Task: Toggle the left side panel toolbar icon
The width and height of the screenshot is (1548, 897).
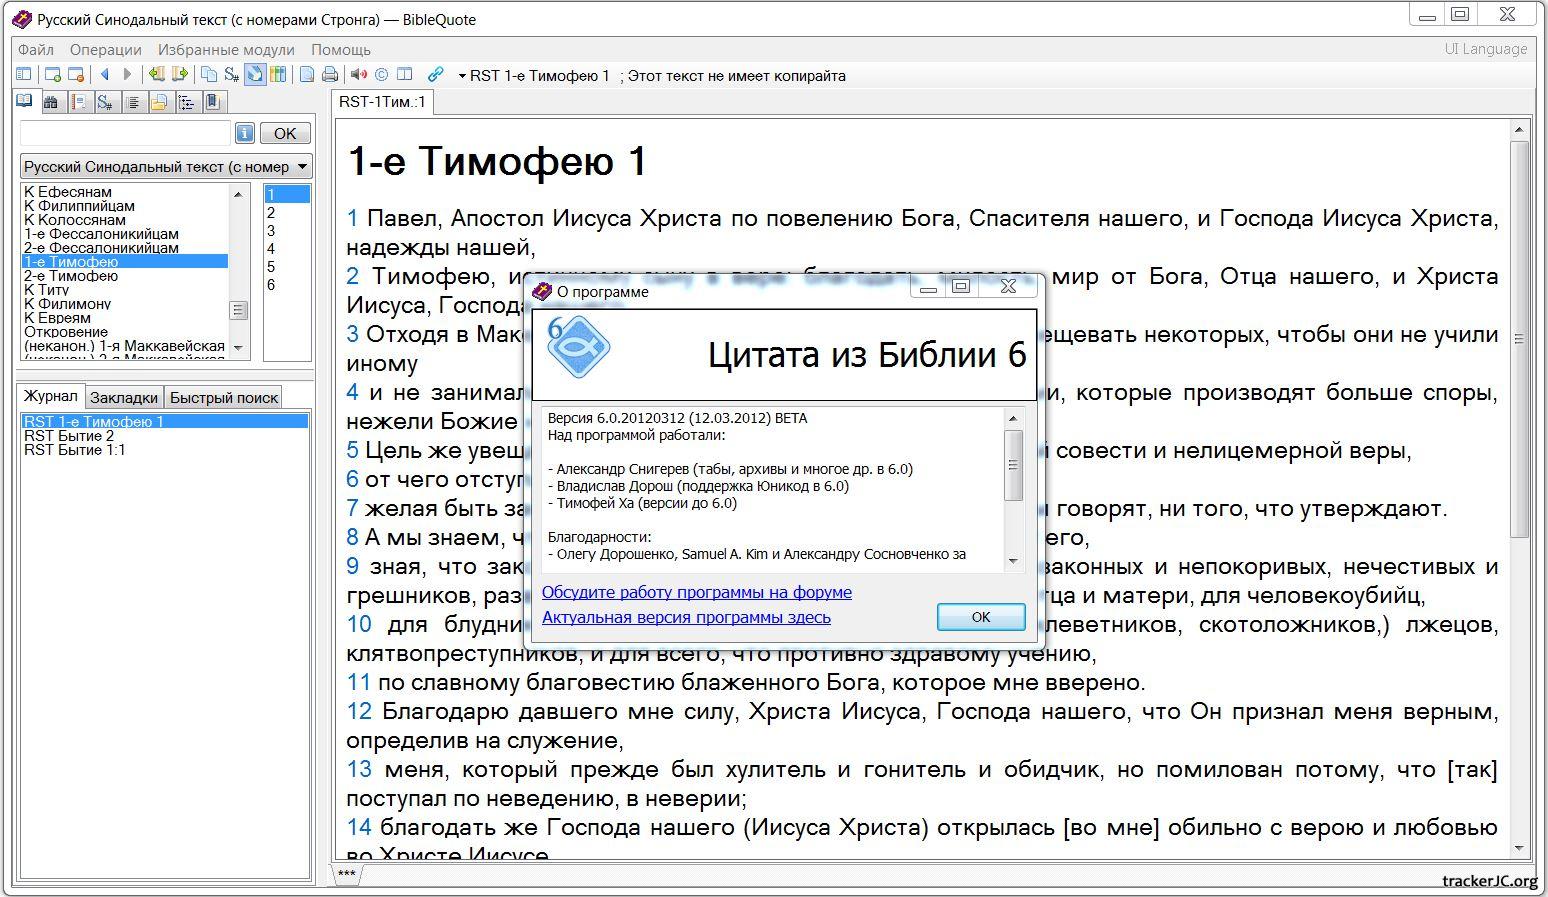Action: (x=24, y=75)
